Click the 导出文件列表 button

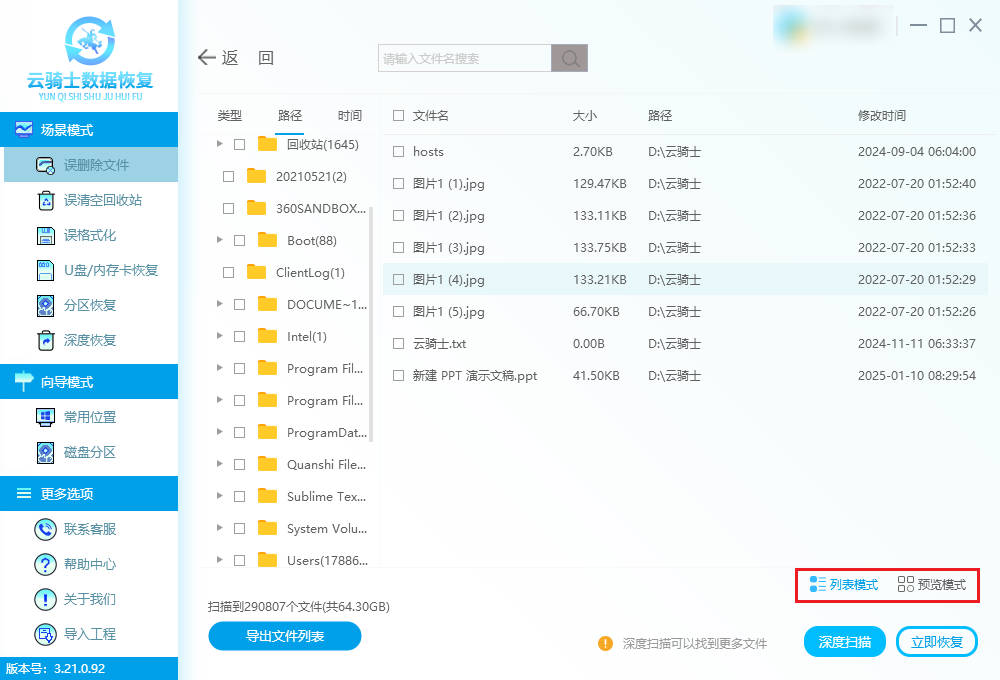pos(285,636)
